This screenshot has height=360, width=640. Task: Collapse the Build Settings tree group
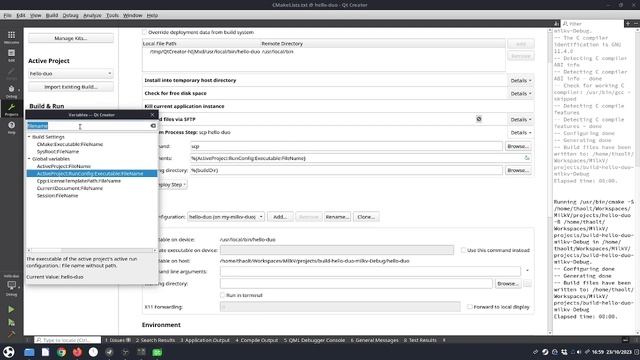pos(29,137)
